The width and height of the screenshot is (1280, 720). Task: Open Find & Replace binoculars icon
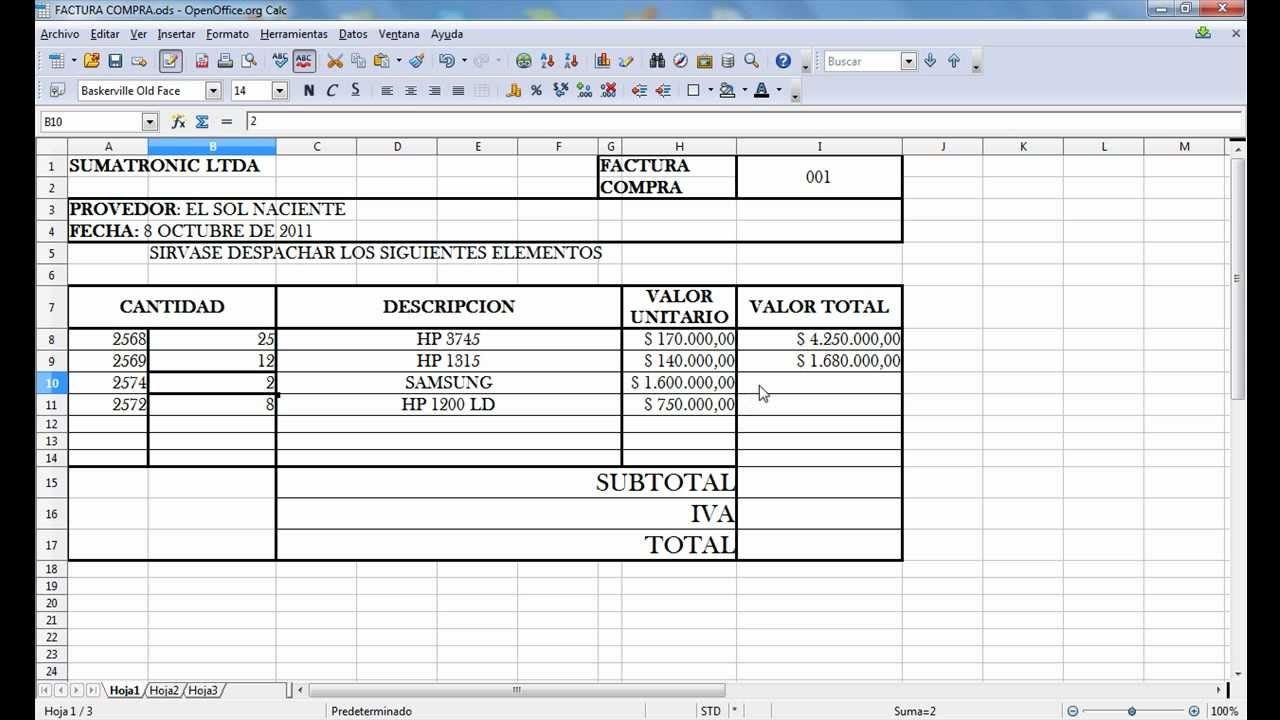point(657,61)
